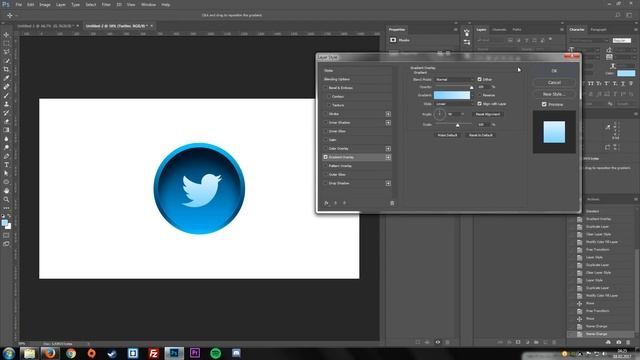Screen dimensions: 640x360
Task: Click the Reset to Default button
Action: (x=480, y=135)
